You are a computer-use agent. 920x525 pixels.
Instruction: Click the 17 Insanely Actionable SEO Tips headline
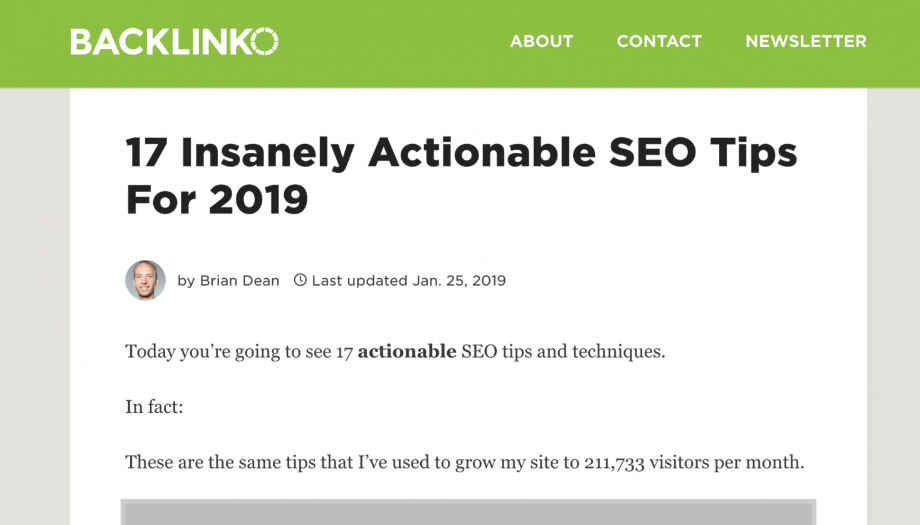coord(461,176)
